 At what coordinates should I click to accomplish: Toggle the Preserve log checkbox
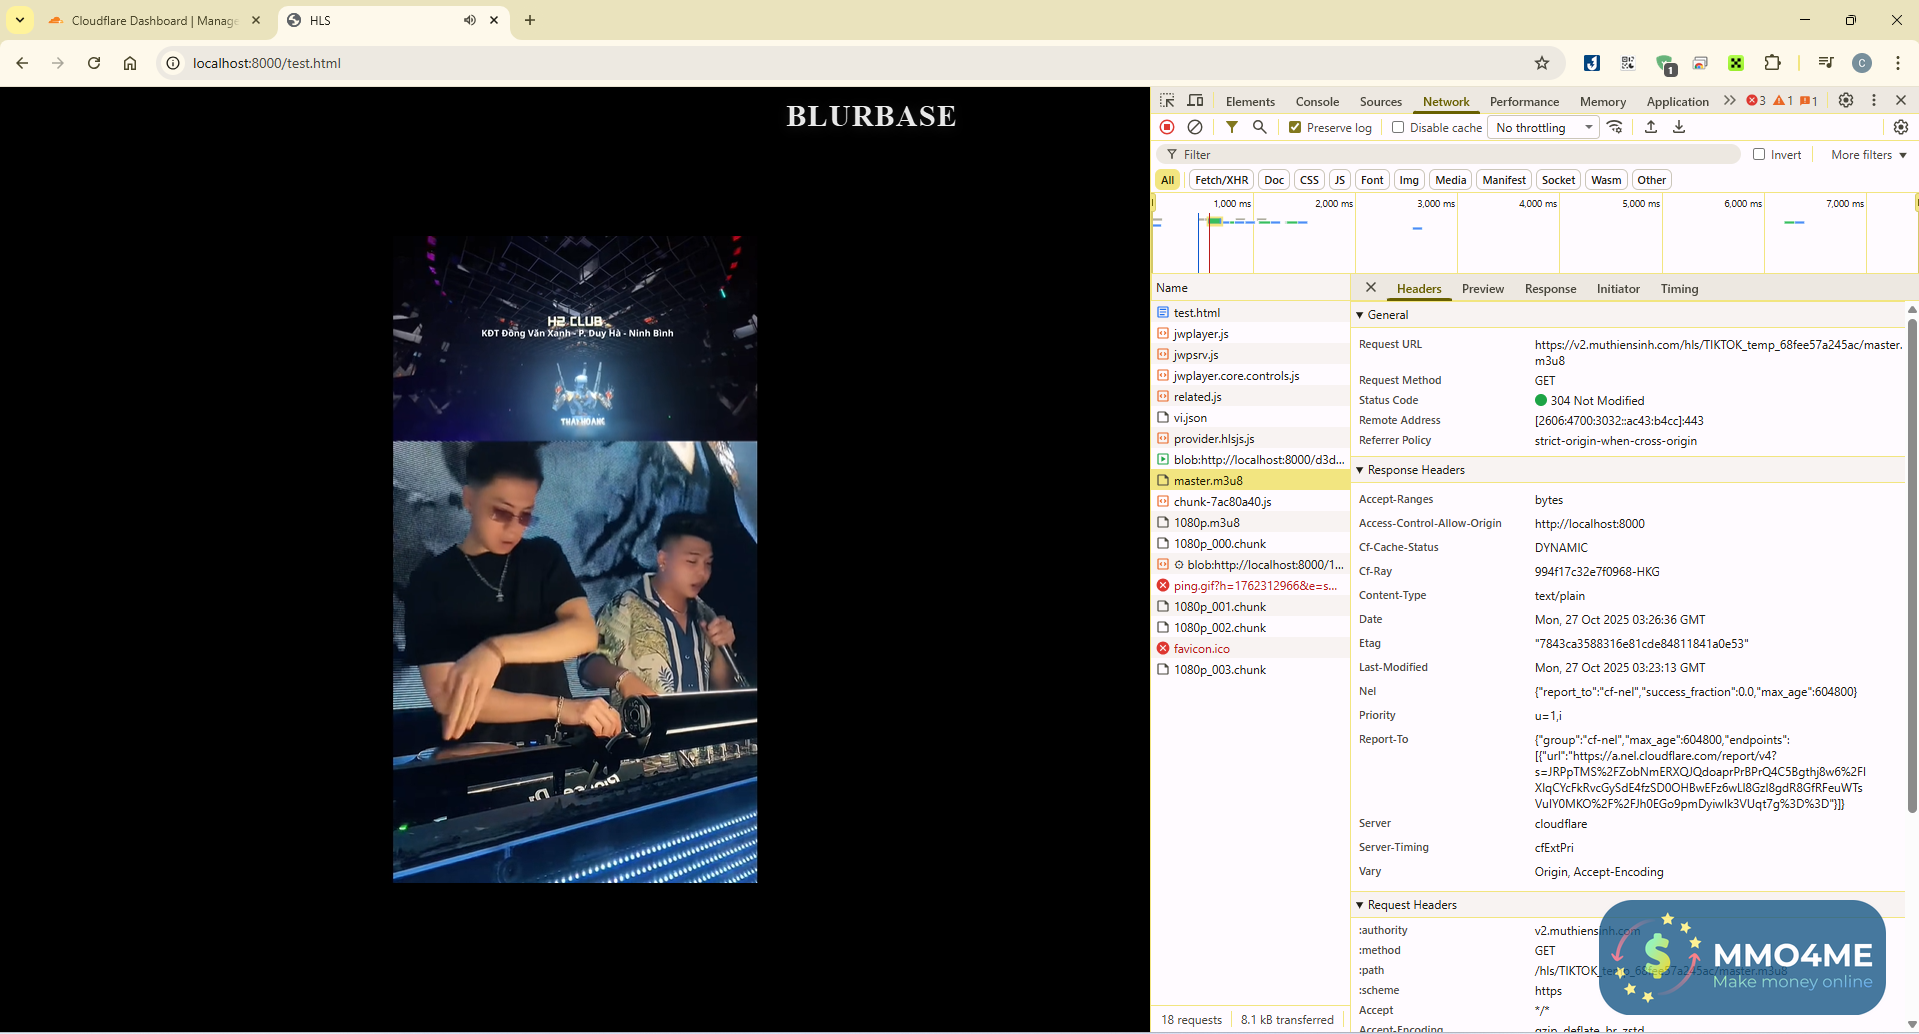pyautogui.click(x=1295, y=127)
